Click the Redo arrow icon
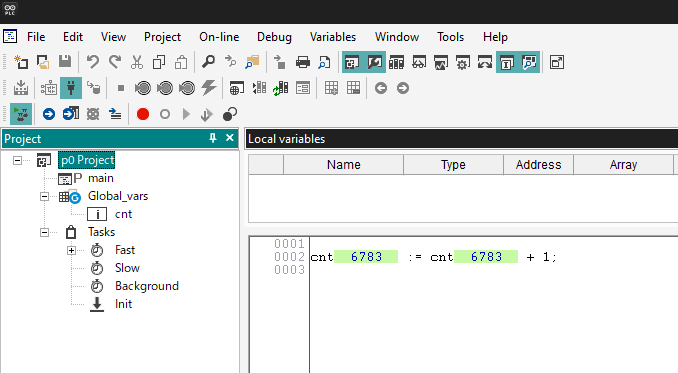 (115, 62)
